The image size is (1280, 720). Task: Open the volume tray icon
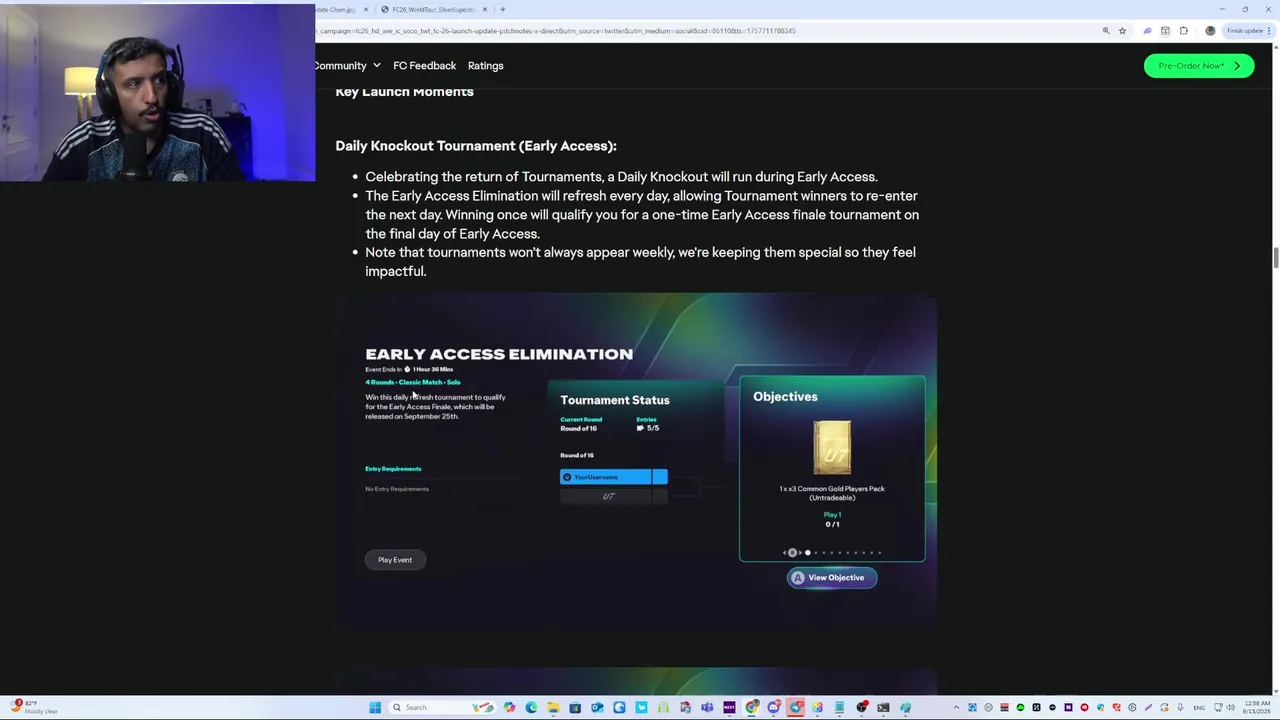[x=1231, y=707]
